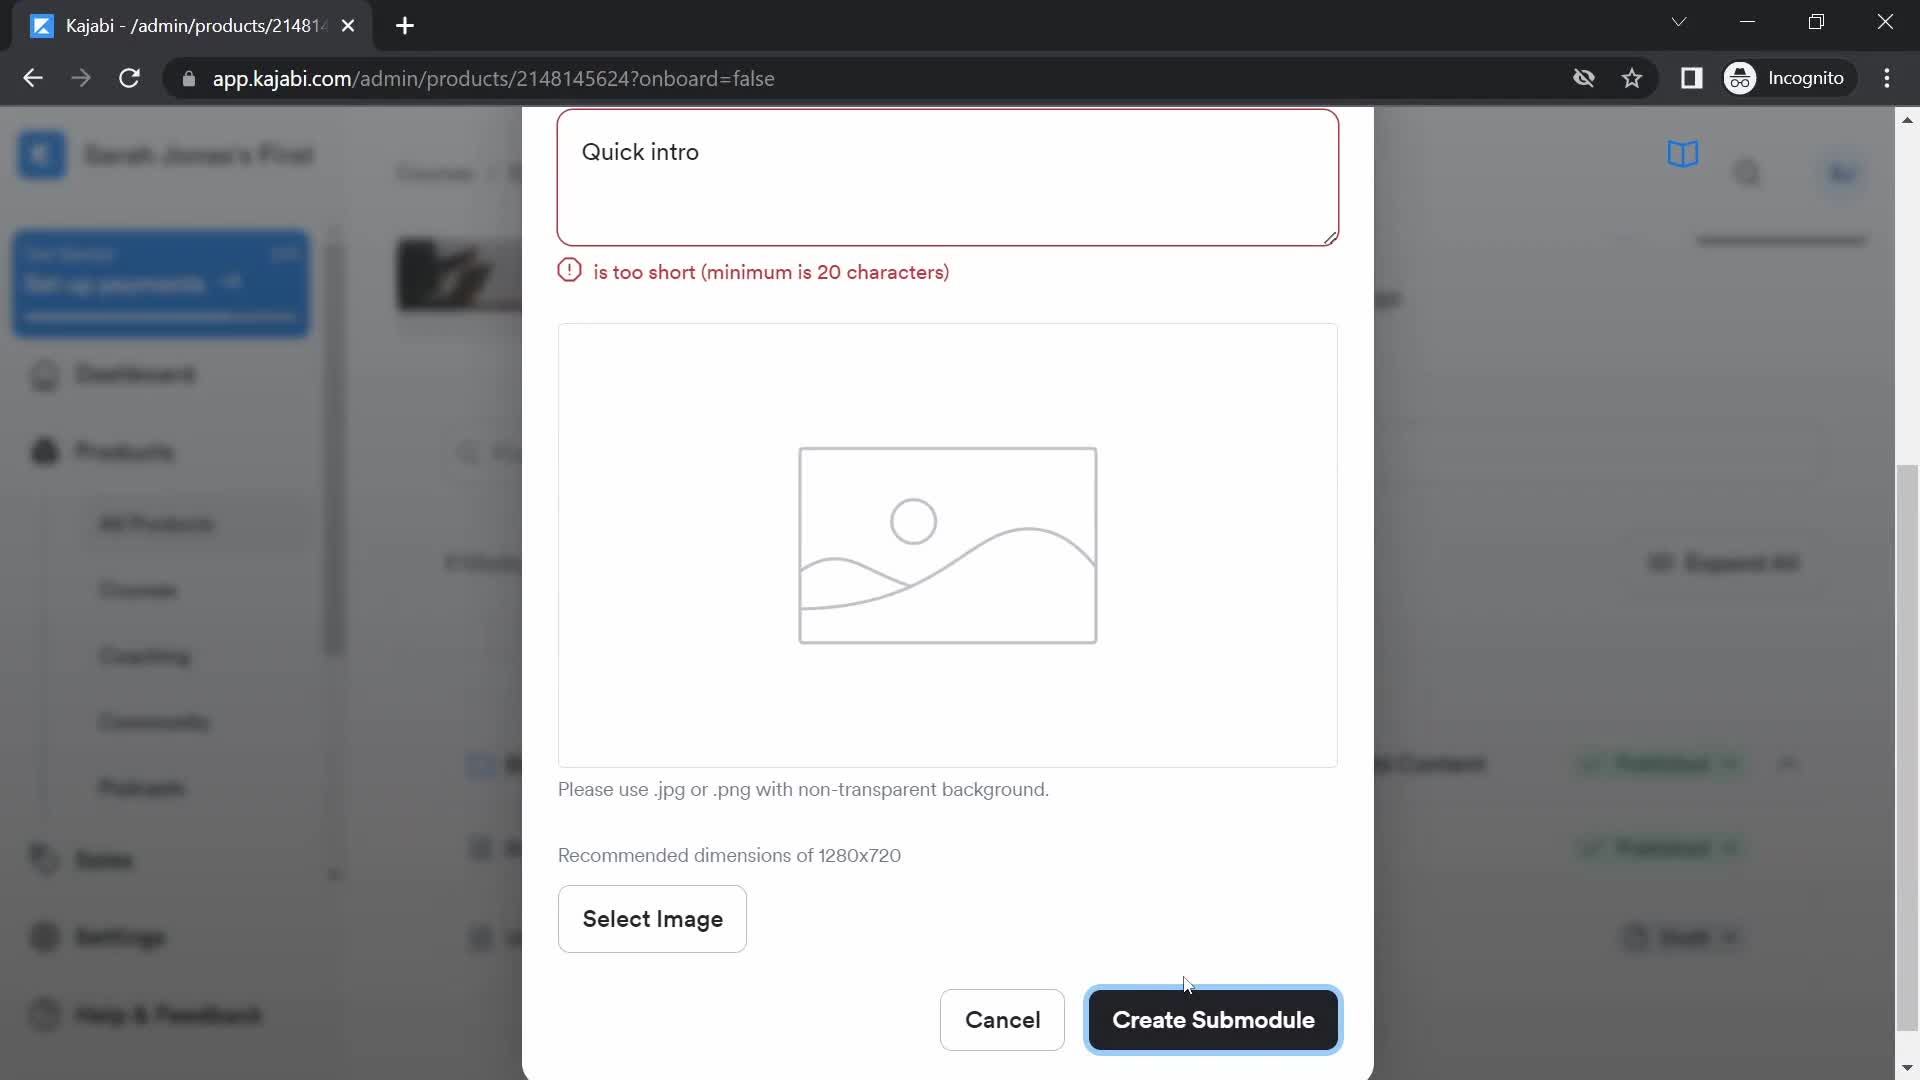1920x1080 pixels.
Task: Cancel the submodule creation dialog
Action: 1004,1019
